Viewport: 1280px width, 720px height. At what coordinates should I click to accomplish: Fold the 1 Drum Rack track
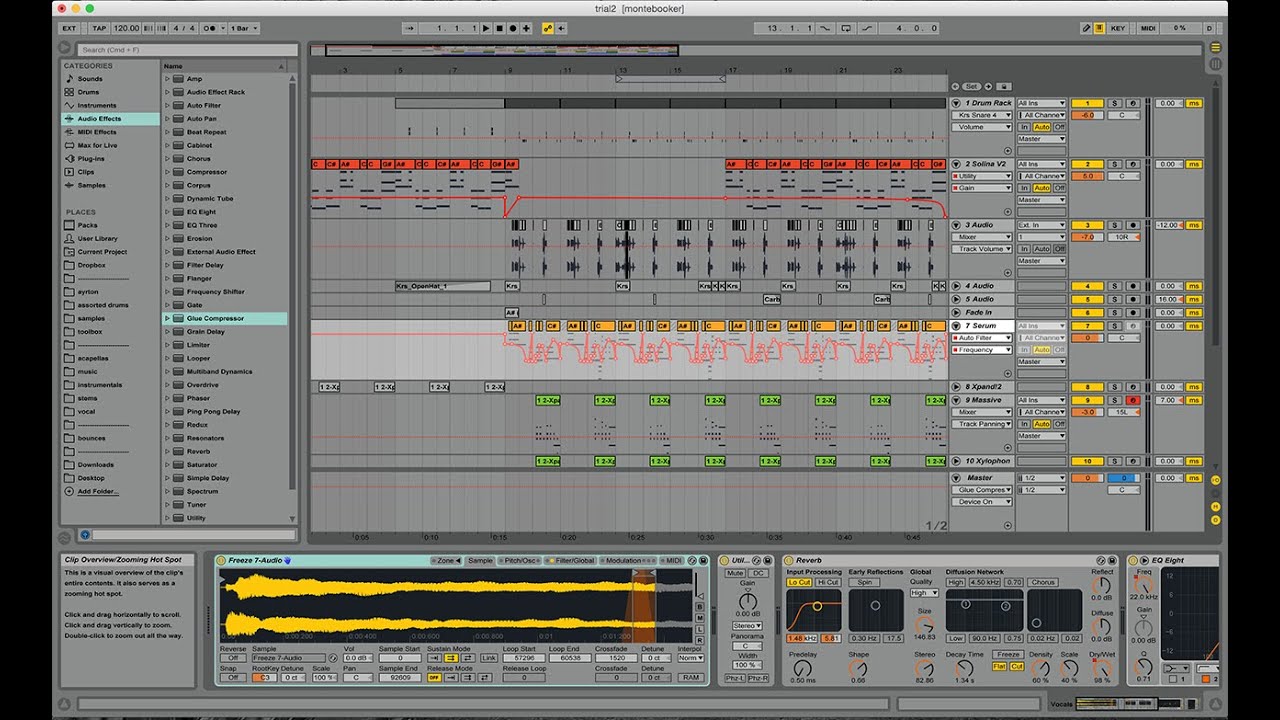[956, 103]
